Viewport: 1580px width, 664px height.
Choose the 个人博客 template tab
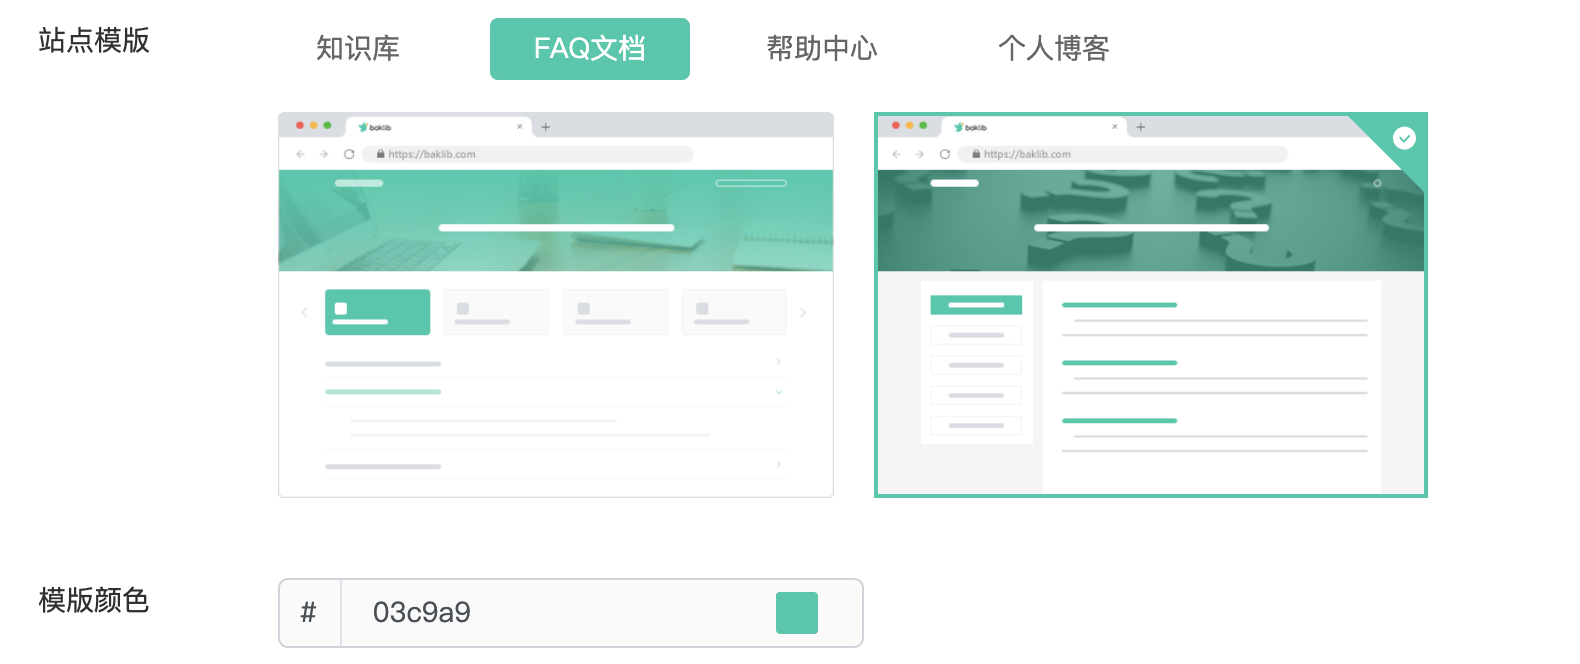[x=1054, y=48]
